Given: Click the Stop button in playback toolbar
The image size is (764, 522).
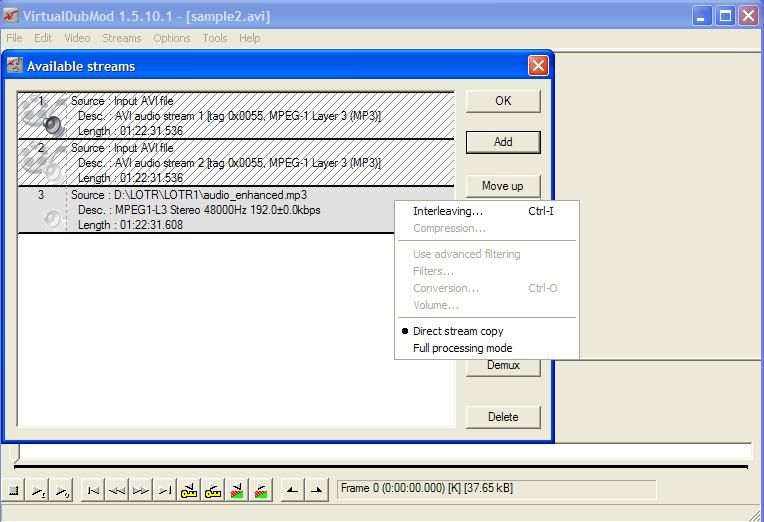Looking at the screenshot, I should [14, 490].
